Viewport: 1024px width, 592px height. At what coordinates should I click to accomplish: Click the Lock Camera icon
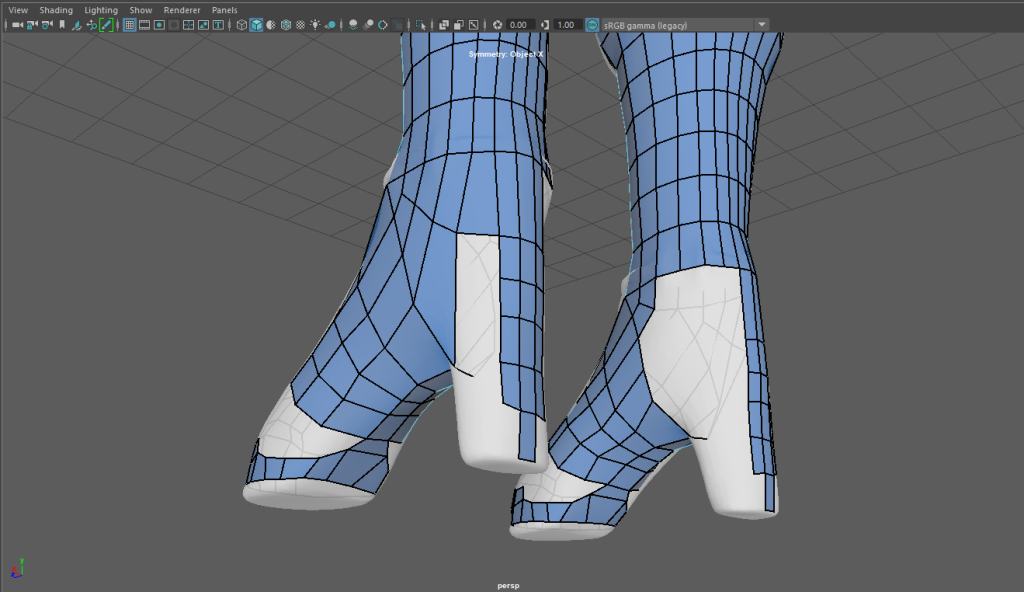click(32, 24)
